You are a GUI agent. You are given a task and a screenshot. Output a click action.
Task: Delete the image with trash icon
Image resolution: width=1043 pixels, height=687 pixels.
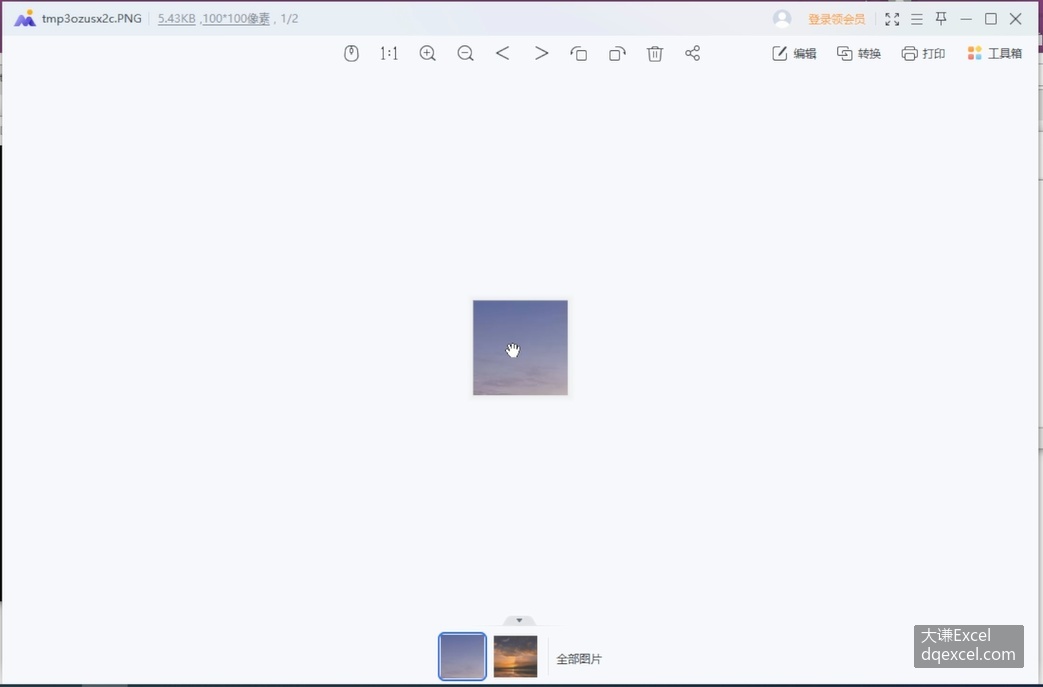655,53
